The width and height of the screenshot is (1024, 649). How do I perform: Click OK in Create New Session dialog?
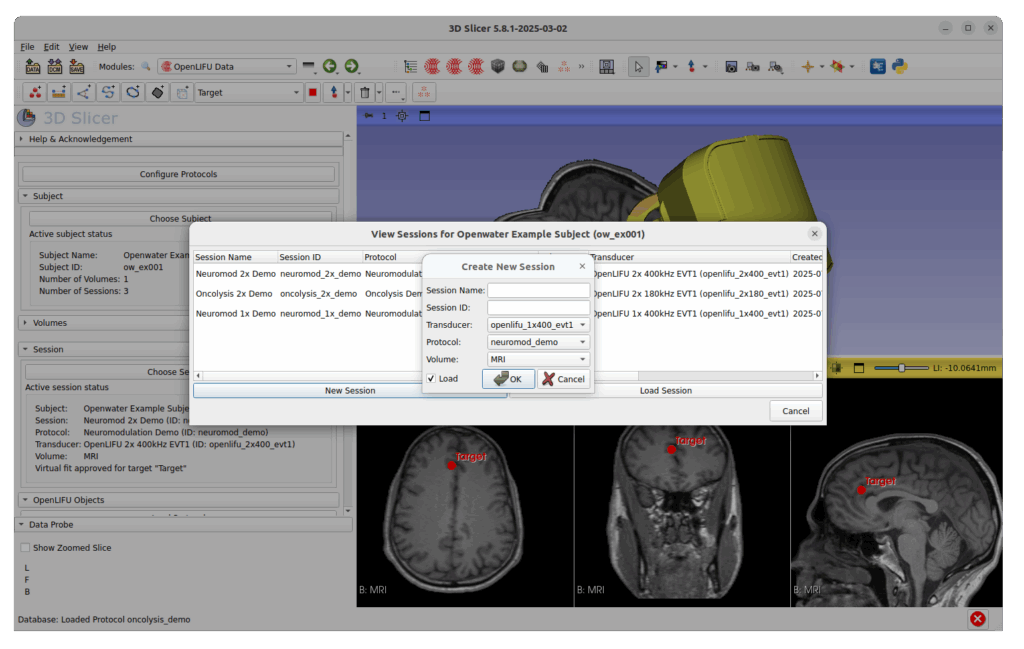tap(508, 379)
